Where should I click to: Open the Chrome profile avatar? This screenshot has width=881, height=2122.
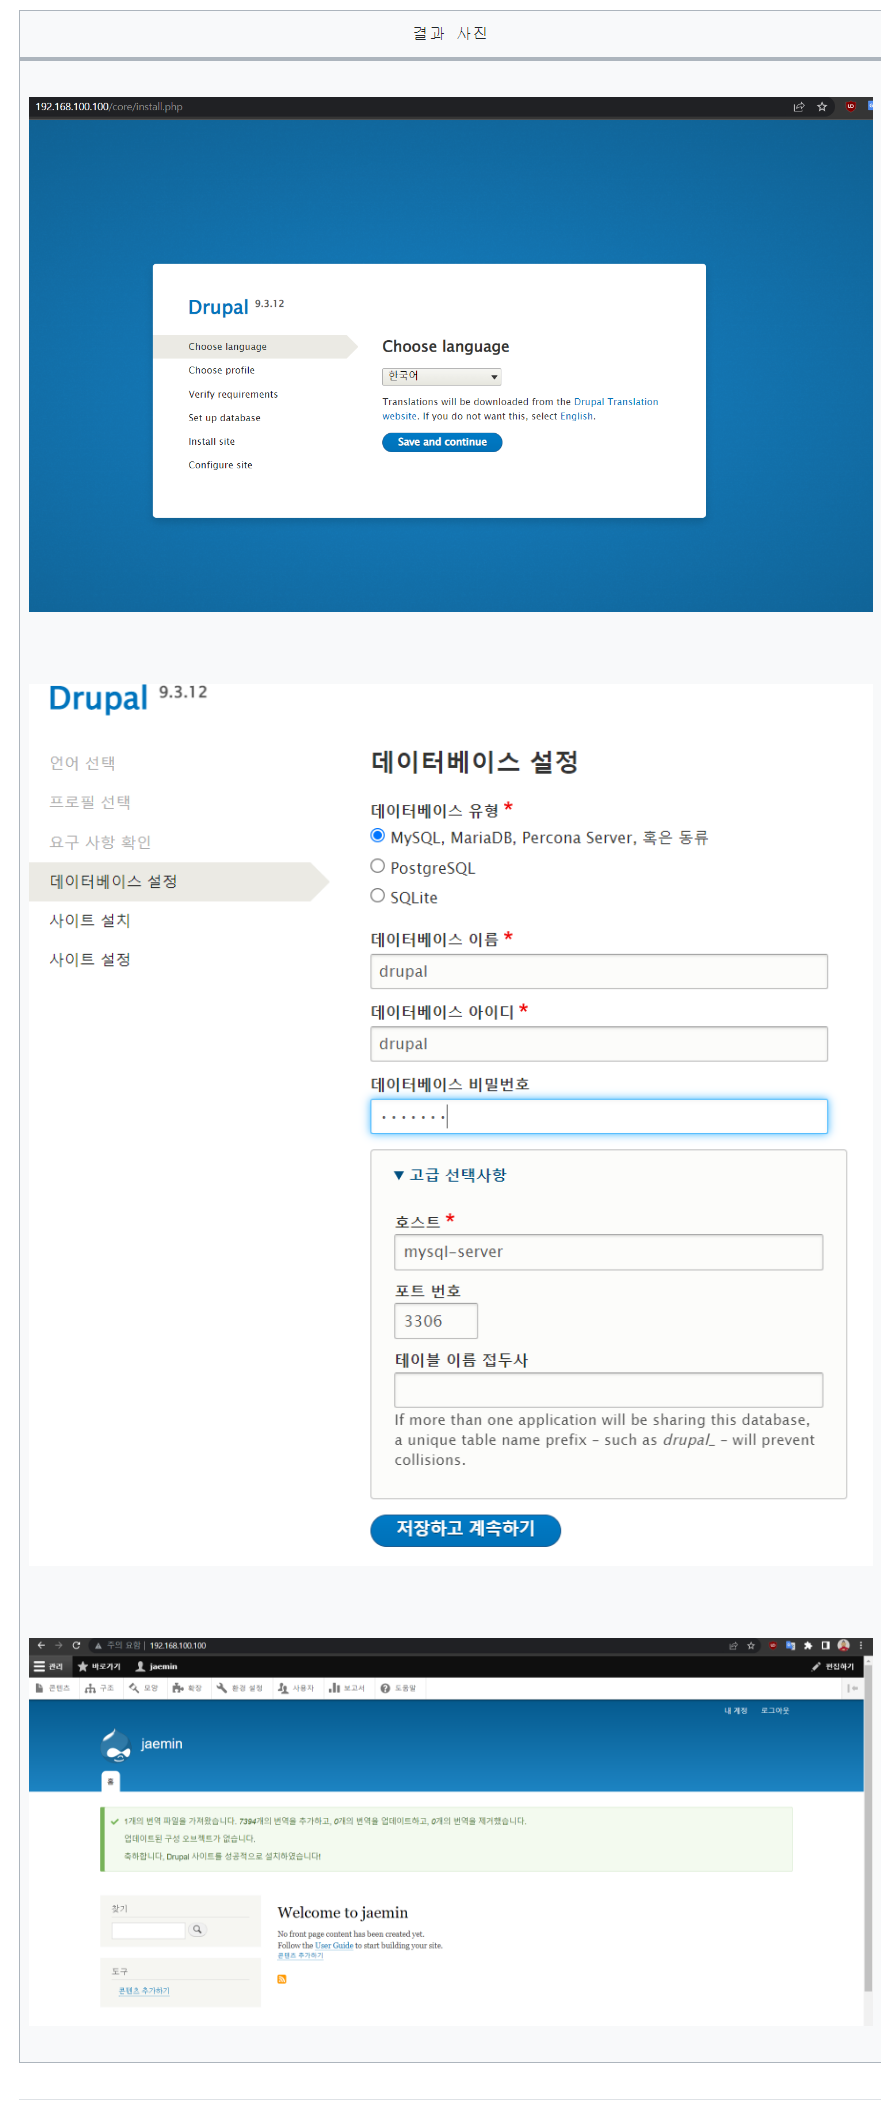[844, 1645]
